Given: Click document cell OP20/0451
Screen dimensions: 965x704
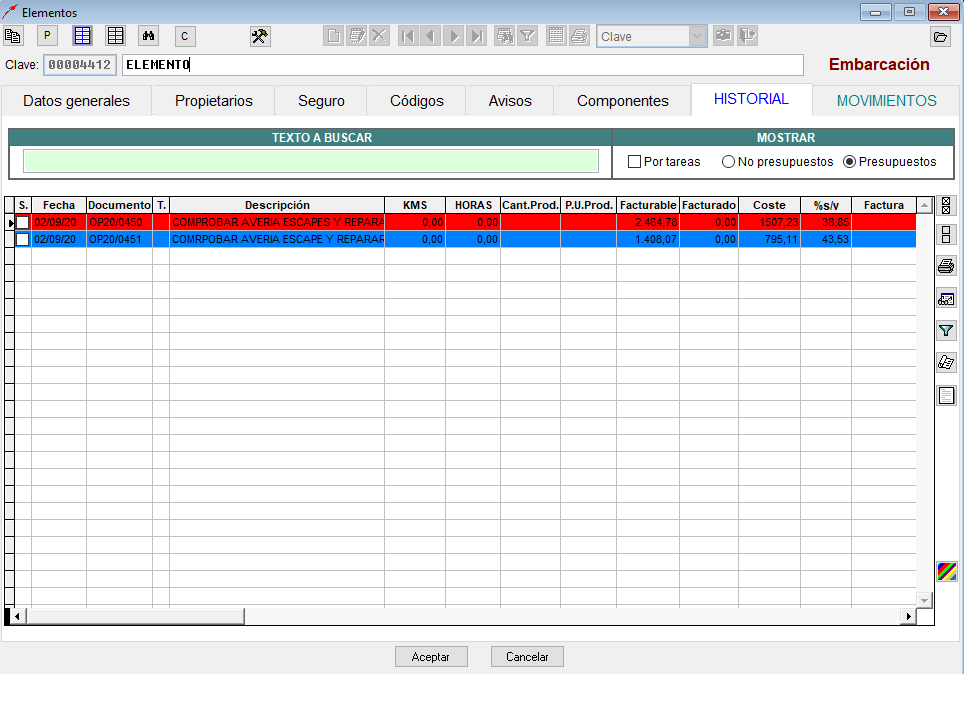Looking at the screenshot, I should point(119,239).
